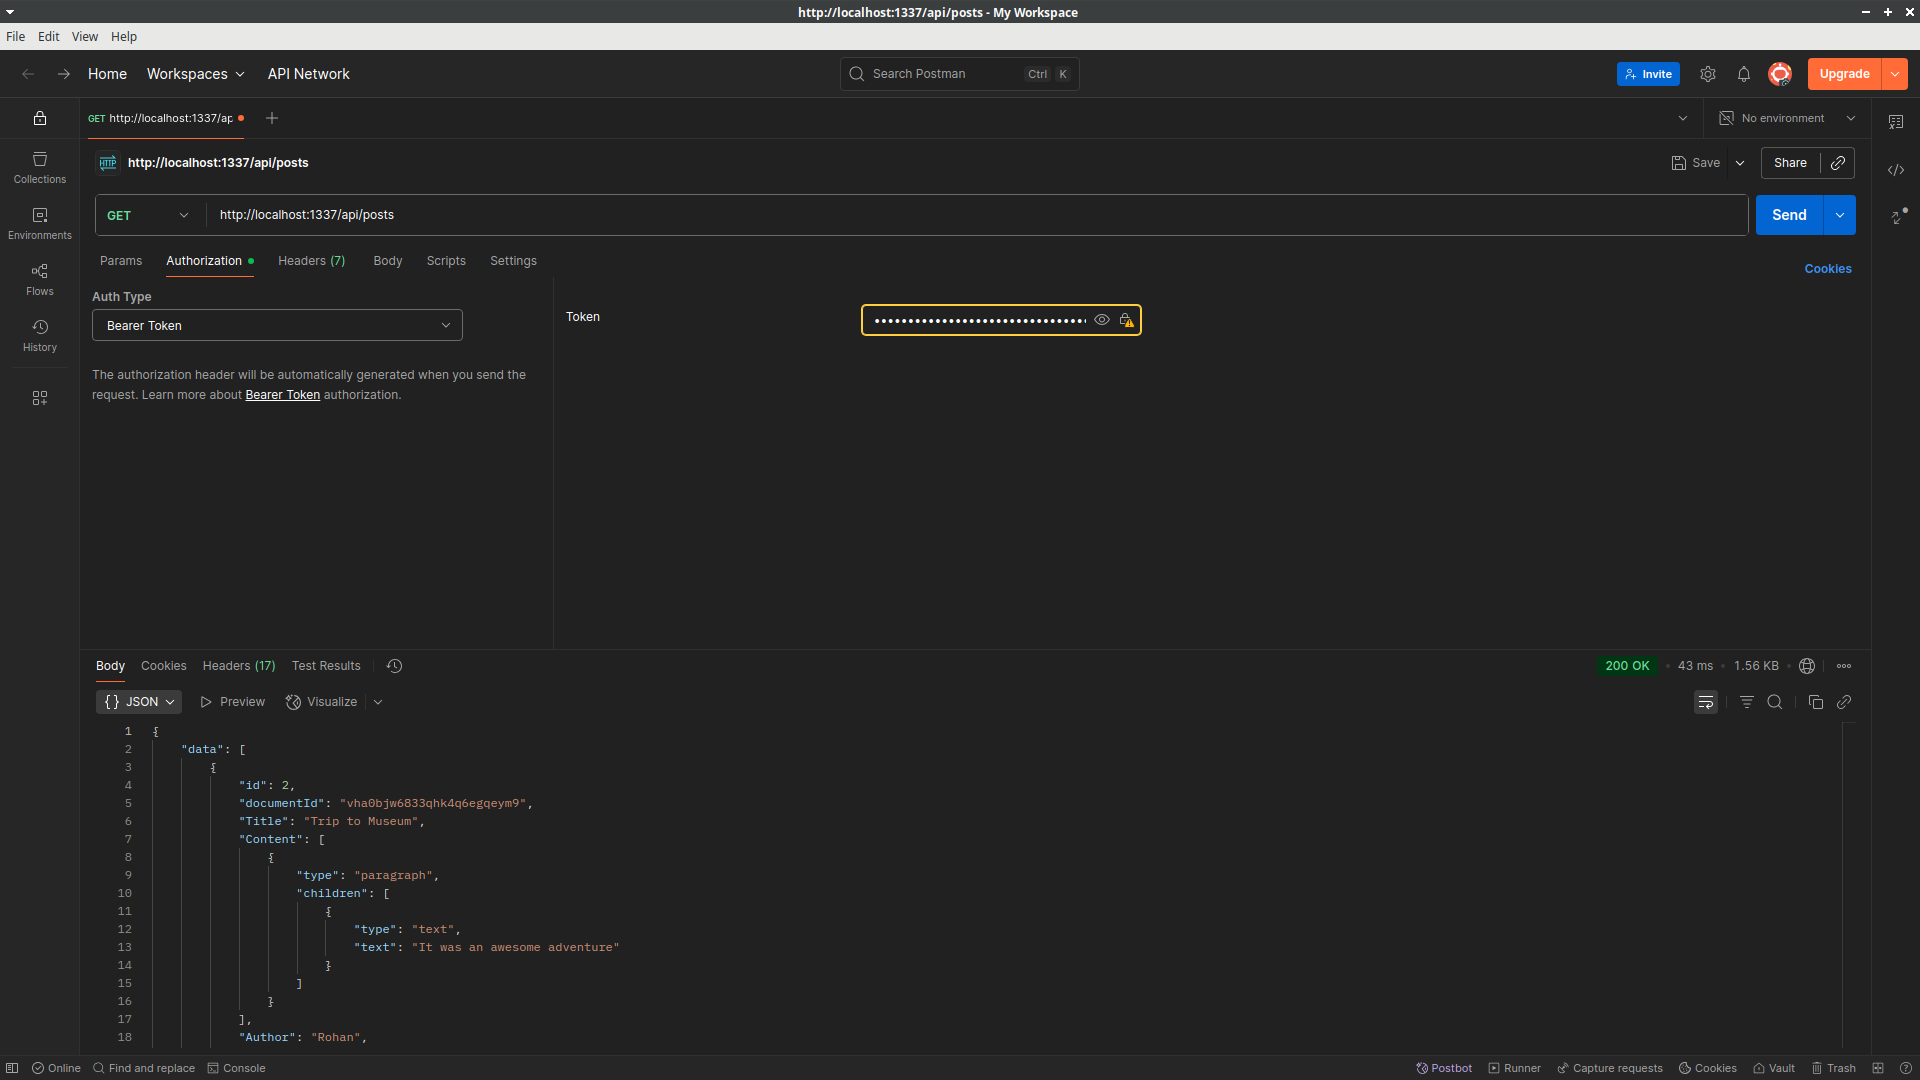Toggle the sidebar layout icon in status bar

pos(12,1068)
